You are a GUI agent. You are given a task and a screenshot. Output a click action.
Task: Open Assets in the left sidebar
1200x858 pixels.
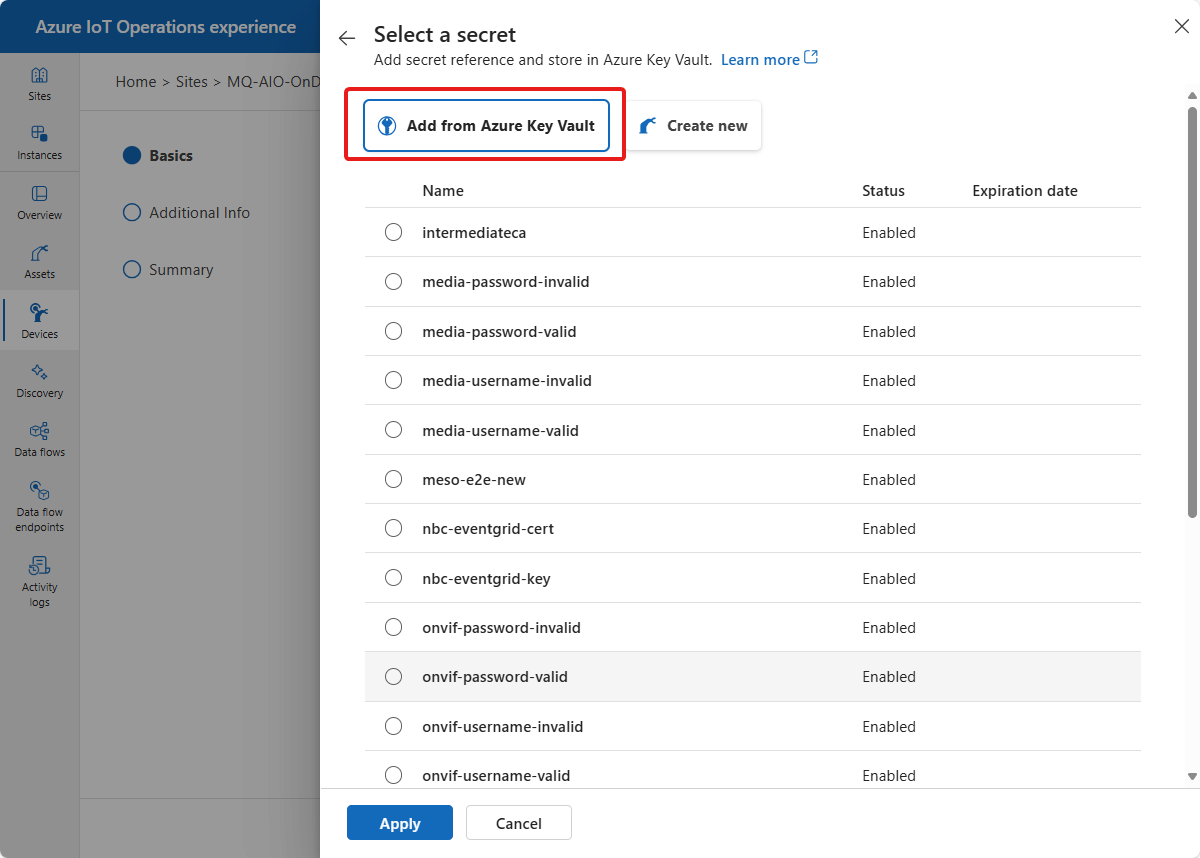pos(40,261)
